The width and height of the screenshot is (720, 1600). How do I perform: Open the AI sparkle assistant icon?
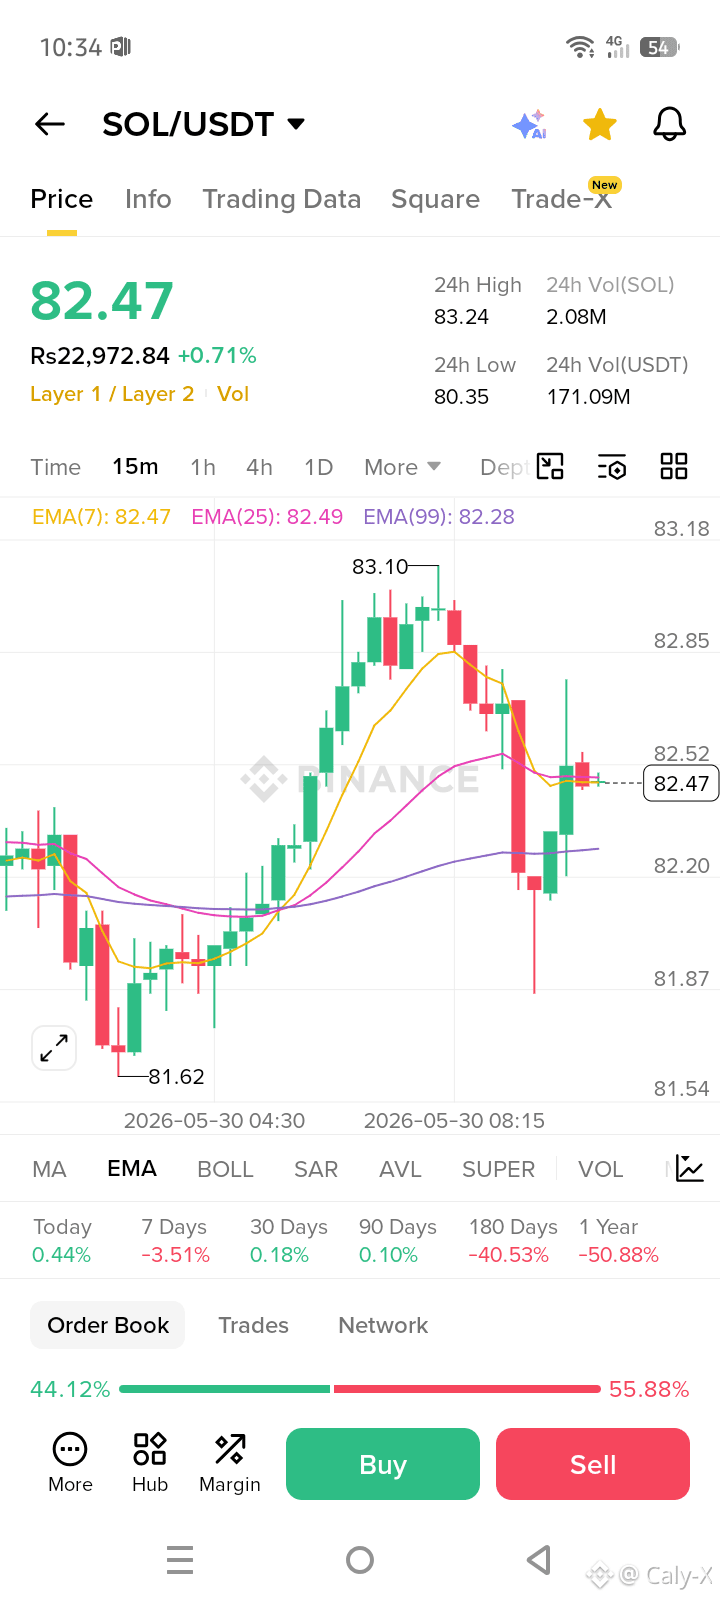click(x=529, y=125)
